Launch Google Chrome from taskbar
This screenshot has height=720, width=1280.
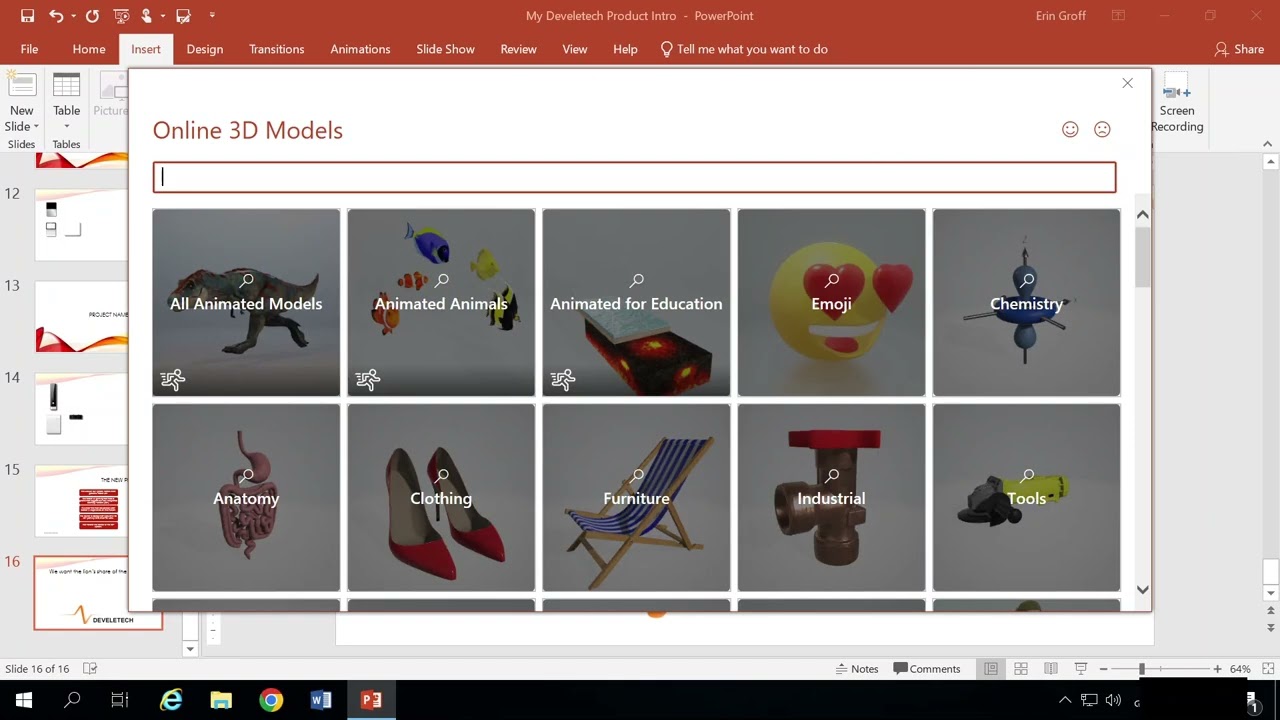coord(271,700)
